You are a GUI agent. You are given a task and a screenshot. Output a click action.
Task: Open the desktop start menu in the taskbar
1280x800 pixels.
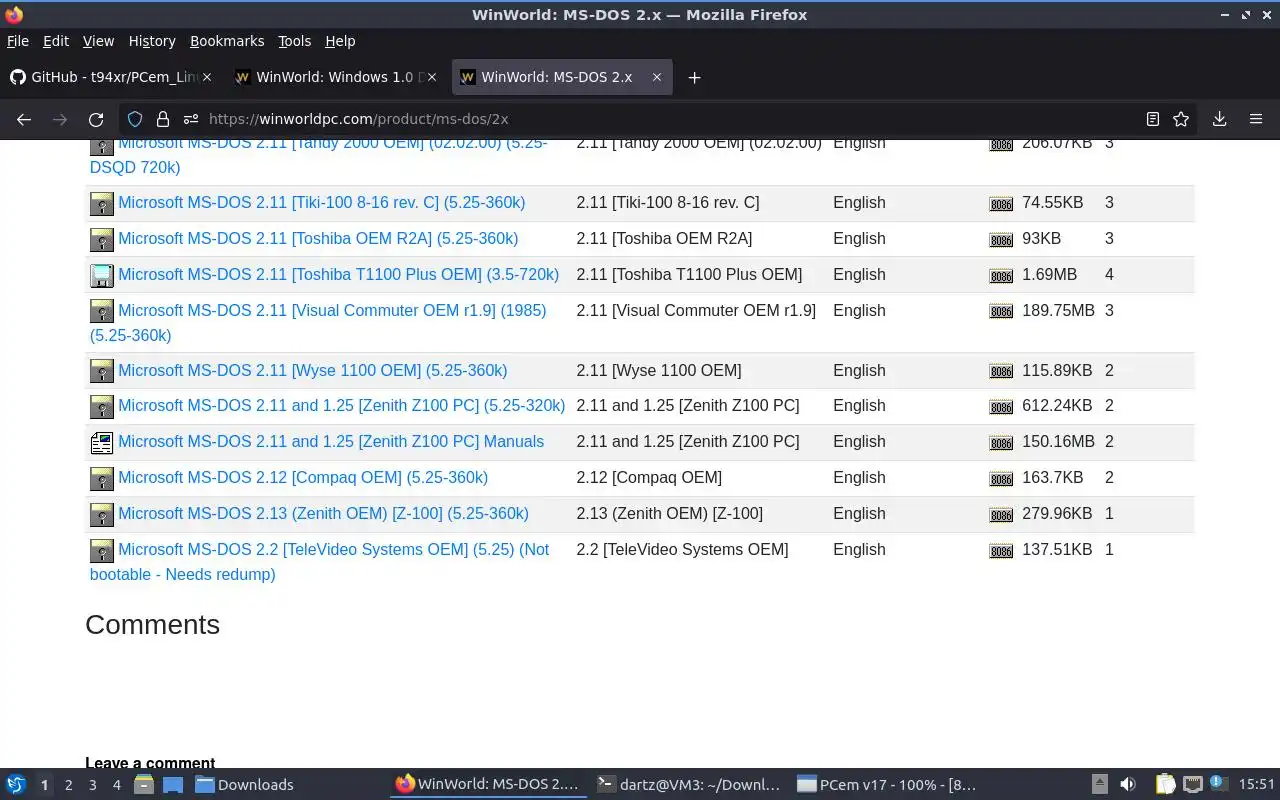click(x=16, y=785)
